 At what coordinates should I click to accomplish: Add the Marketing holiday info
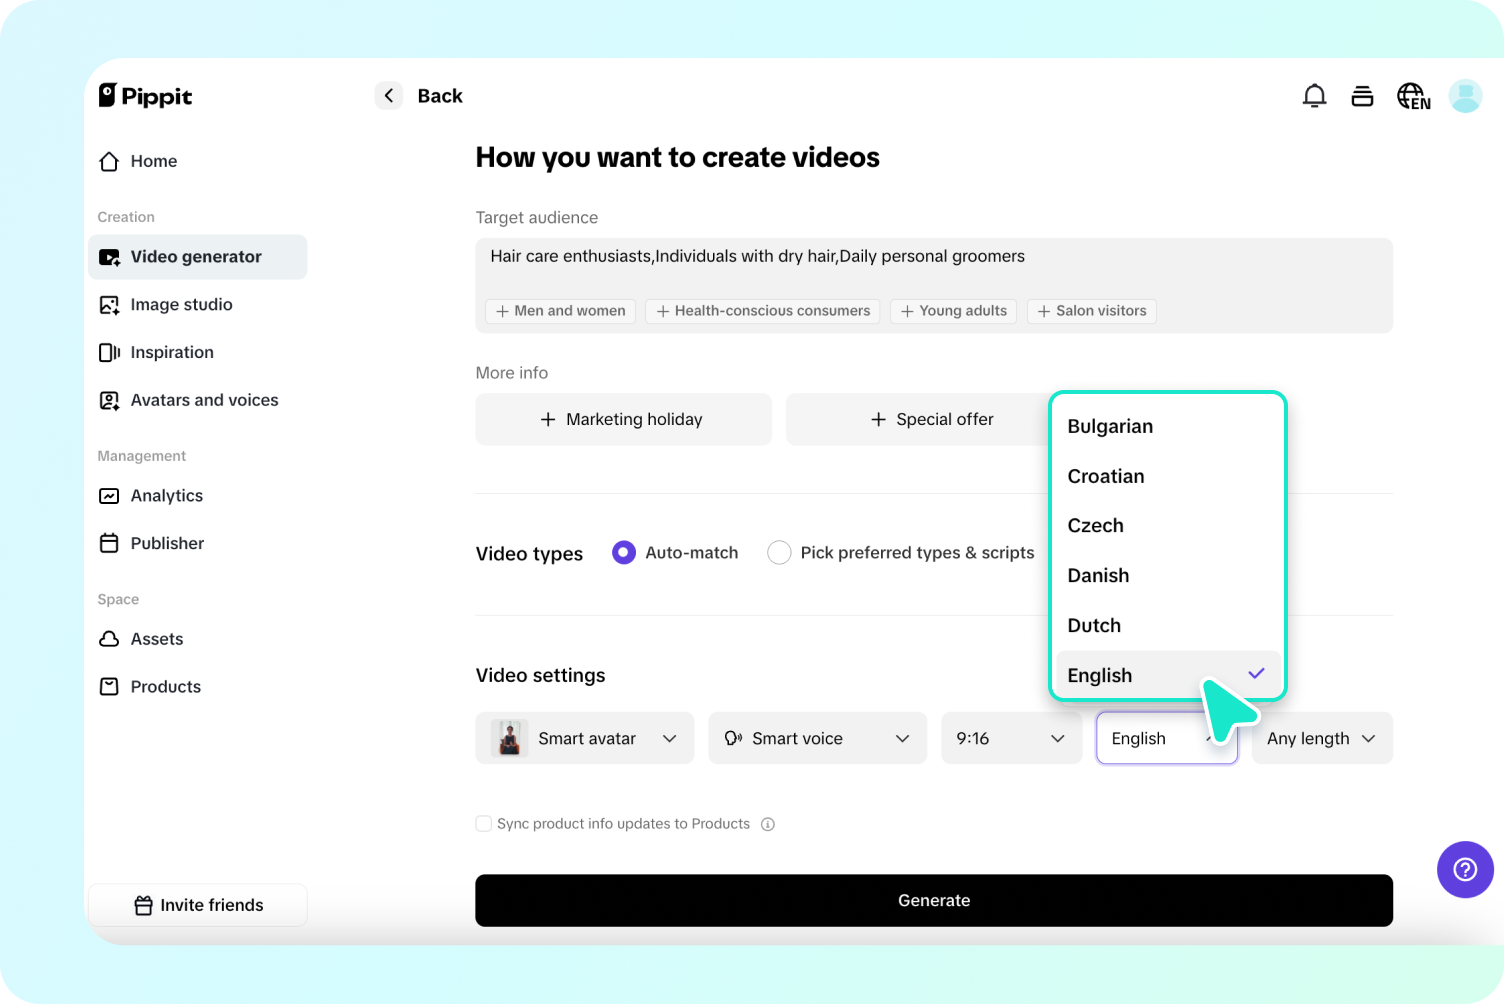(624, 420)
